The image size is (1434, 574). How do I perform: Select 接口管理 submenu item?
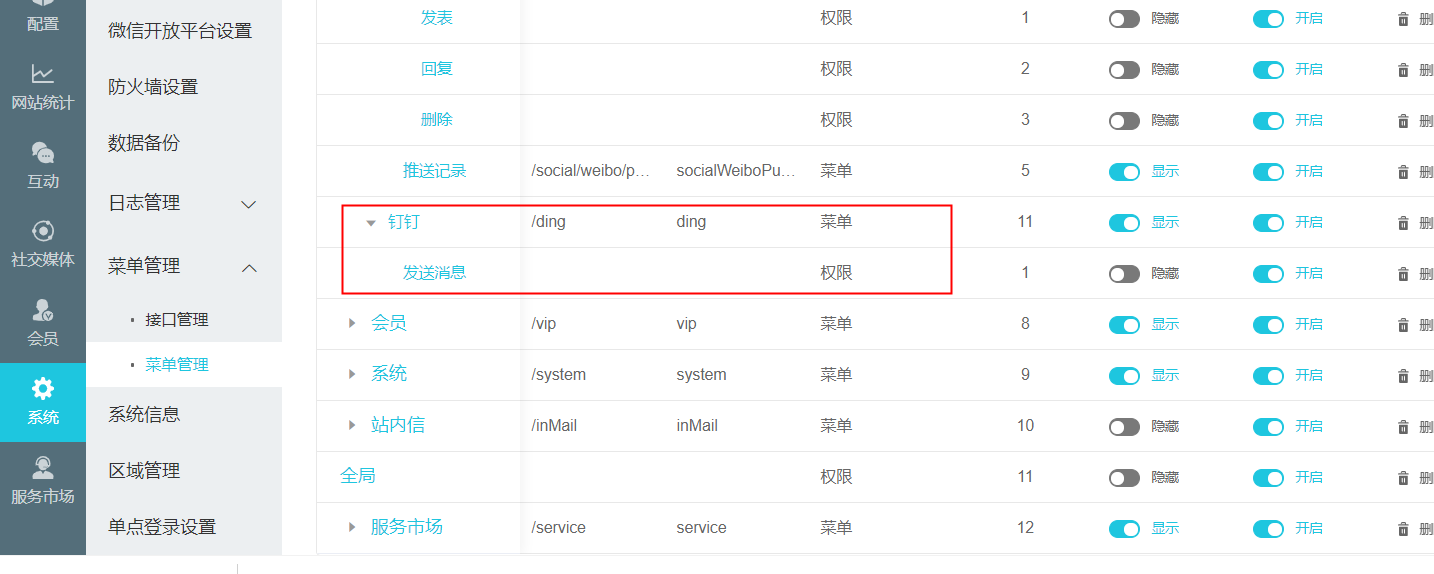[177, 320]
